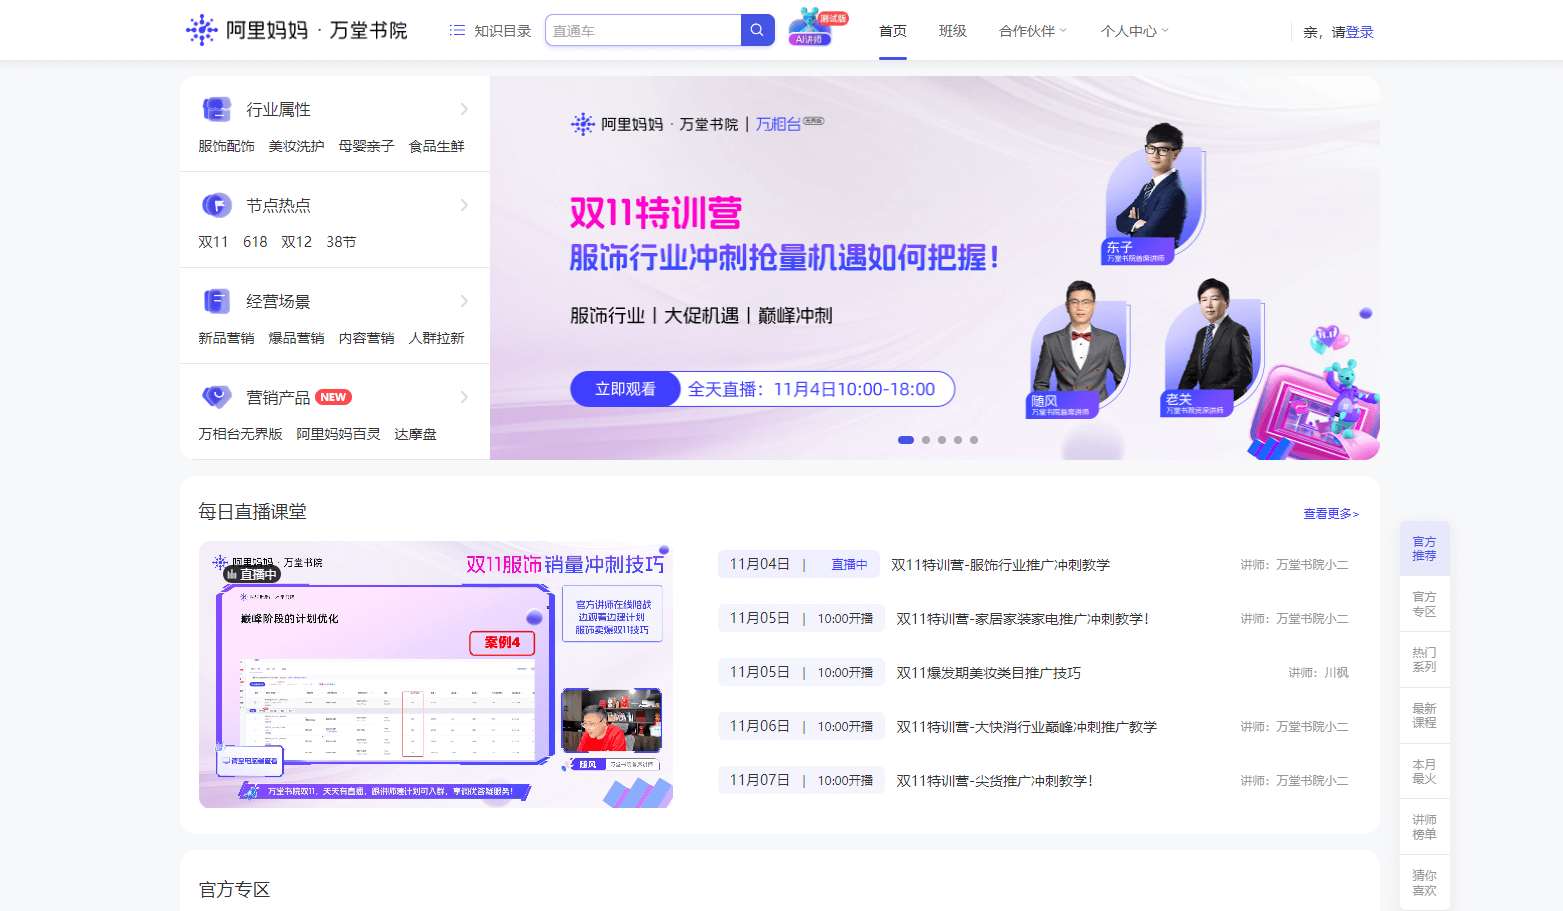Image resolution: width=1563 pixels, height=911 pixels.
Task: Open the 合作伙伴 dropdown menu
Action: 1033,31
